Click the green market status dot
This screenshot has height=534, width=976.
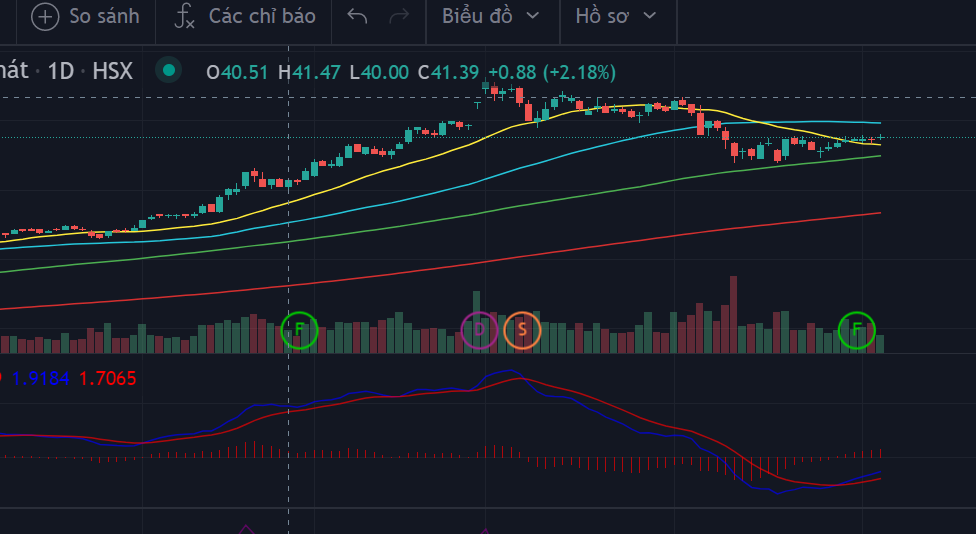(x=169, y=70)
